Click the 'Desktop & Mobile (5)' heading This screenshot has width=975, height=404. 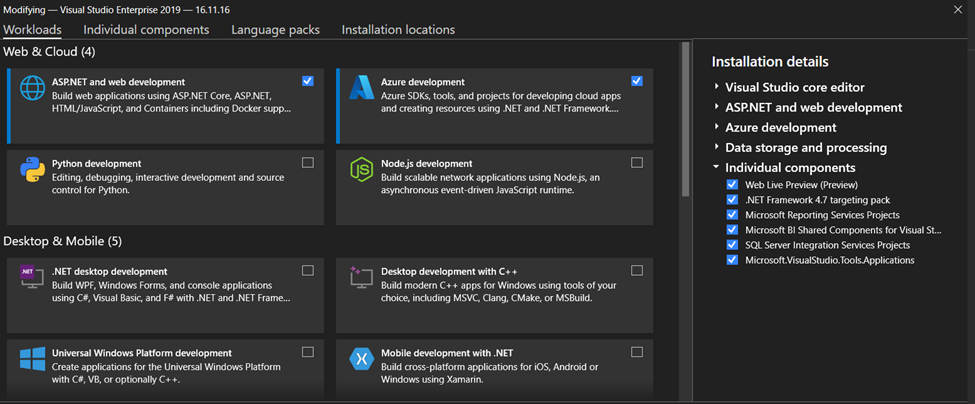tap(62, 241)
